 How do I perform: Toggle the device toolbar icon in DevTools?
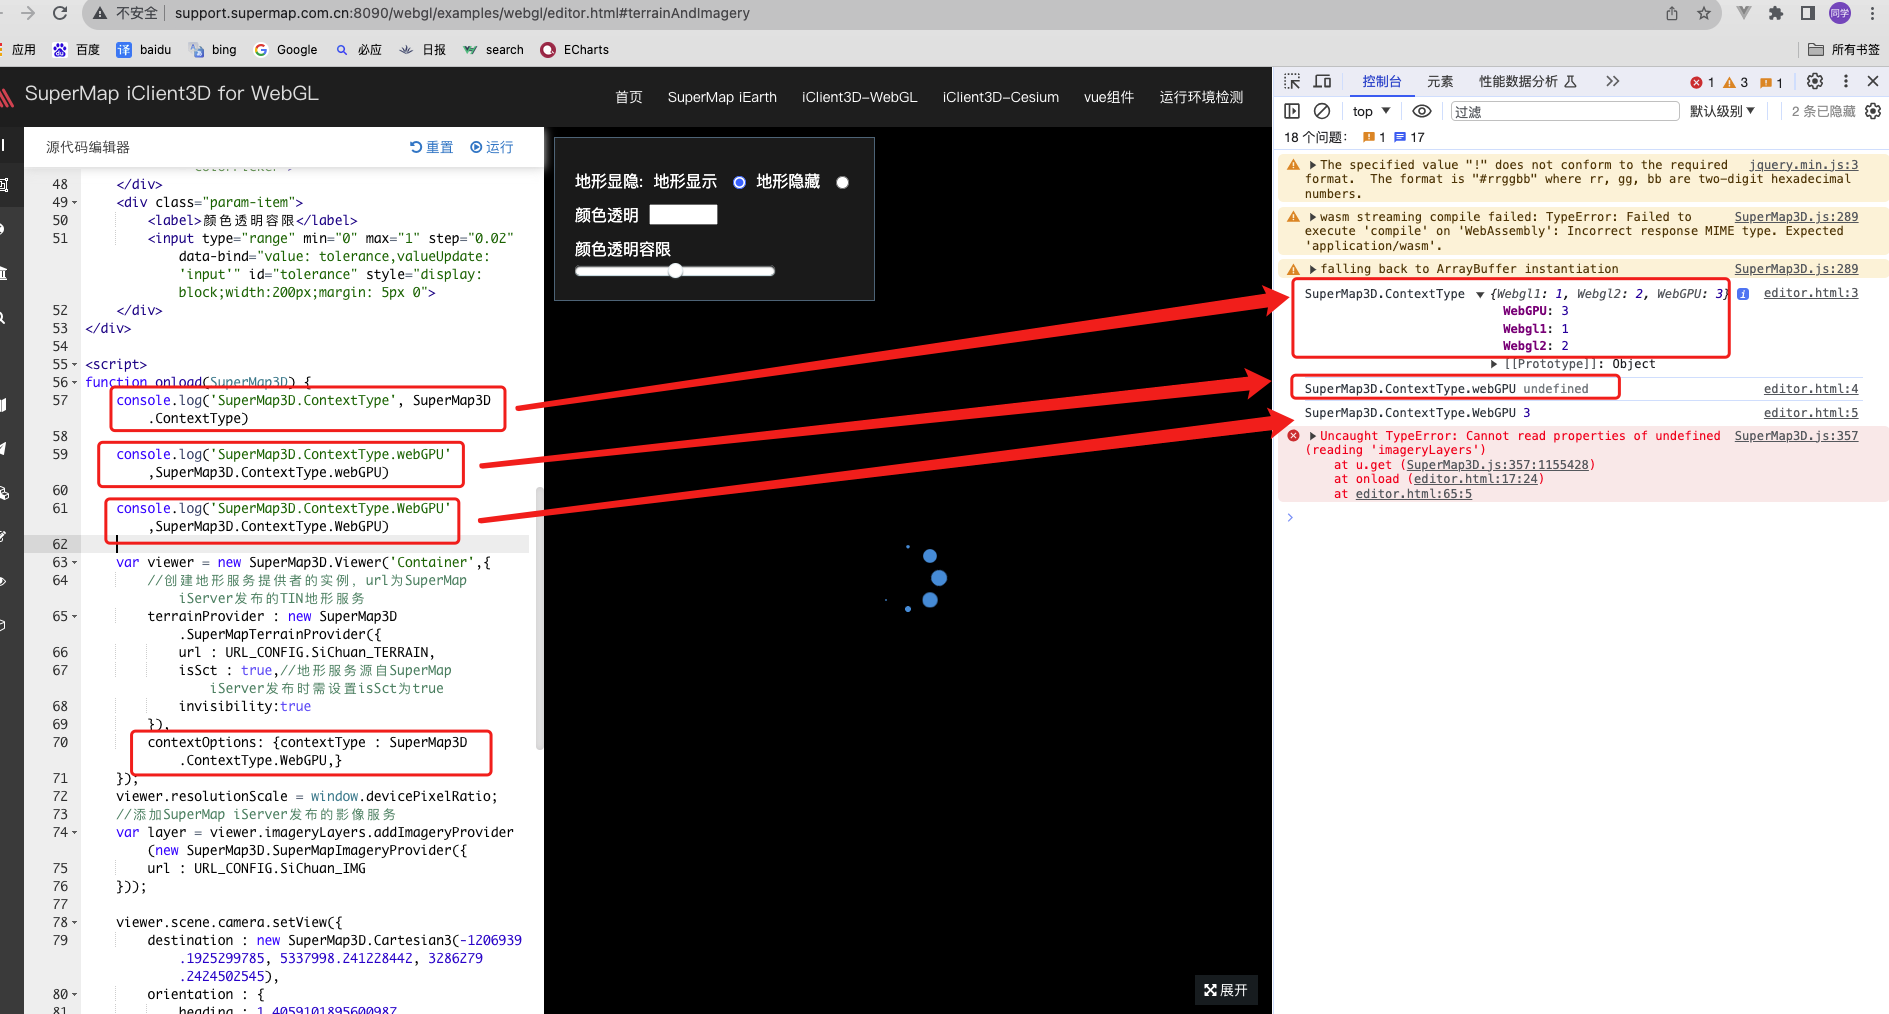tap(1322, 81)
